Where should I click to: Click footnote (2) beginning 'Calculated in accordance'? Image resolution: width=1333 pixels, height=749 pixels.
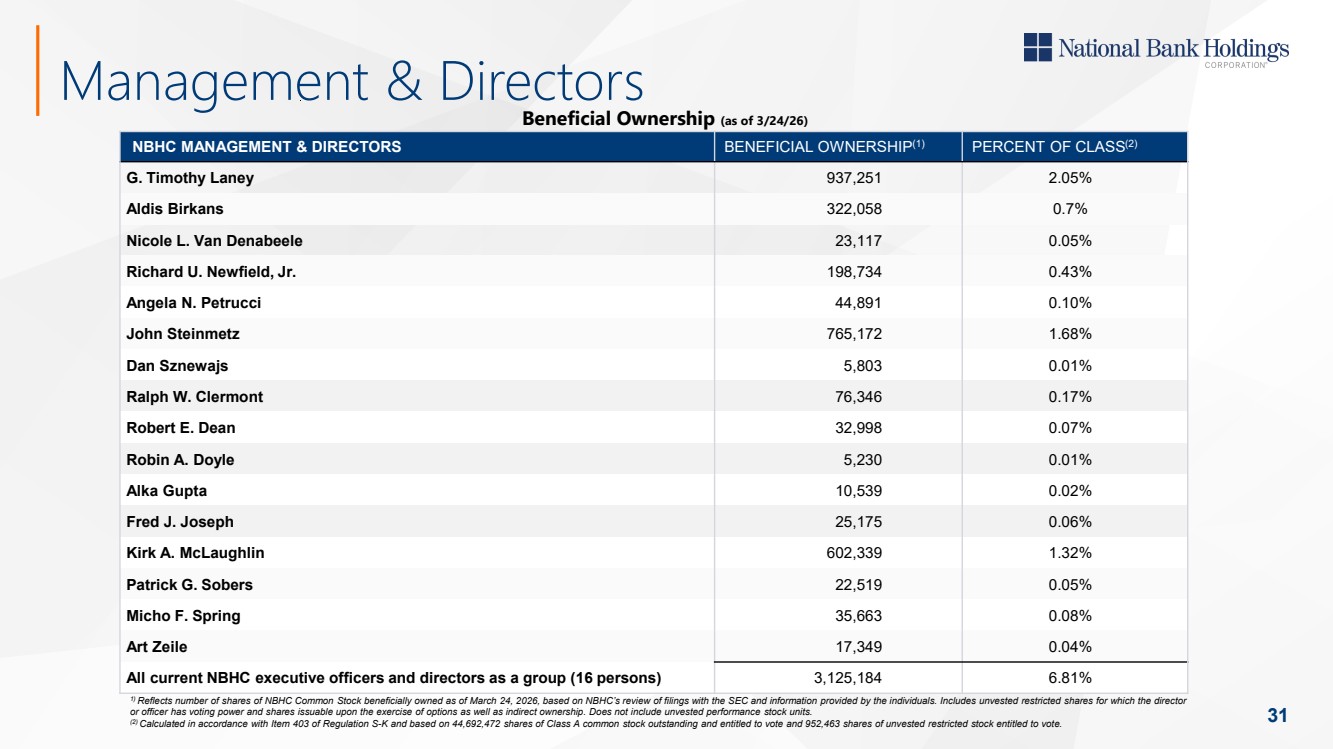tap(596, 724)
